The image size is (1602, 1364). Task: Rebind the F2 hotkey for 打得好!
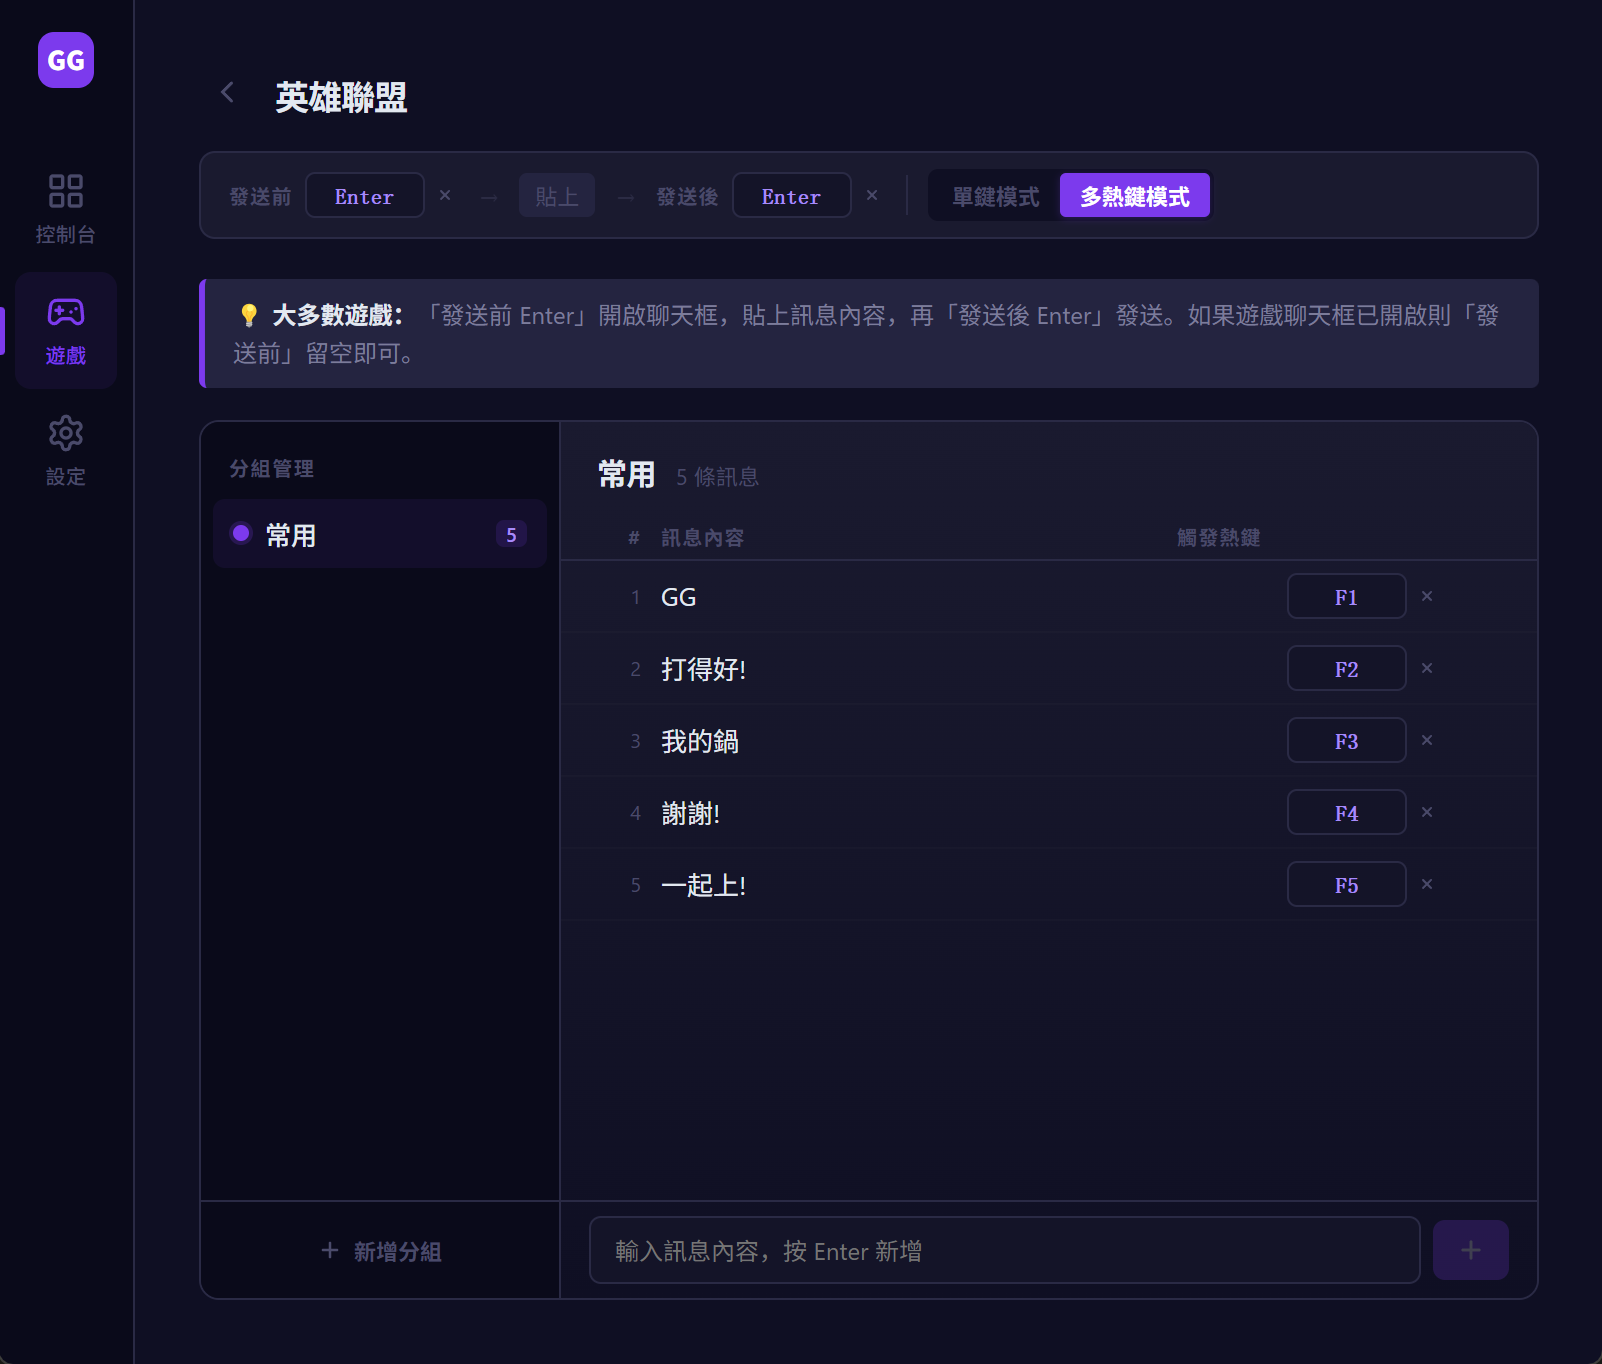tap(1346, 669)
